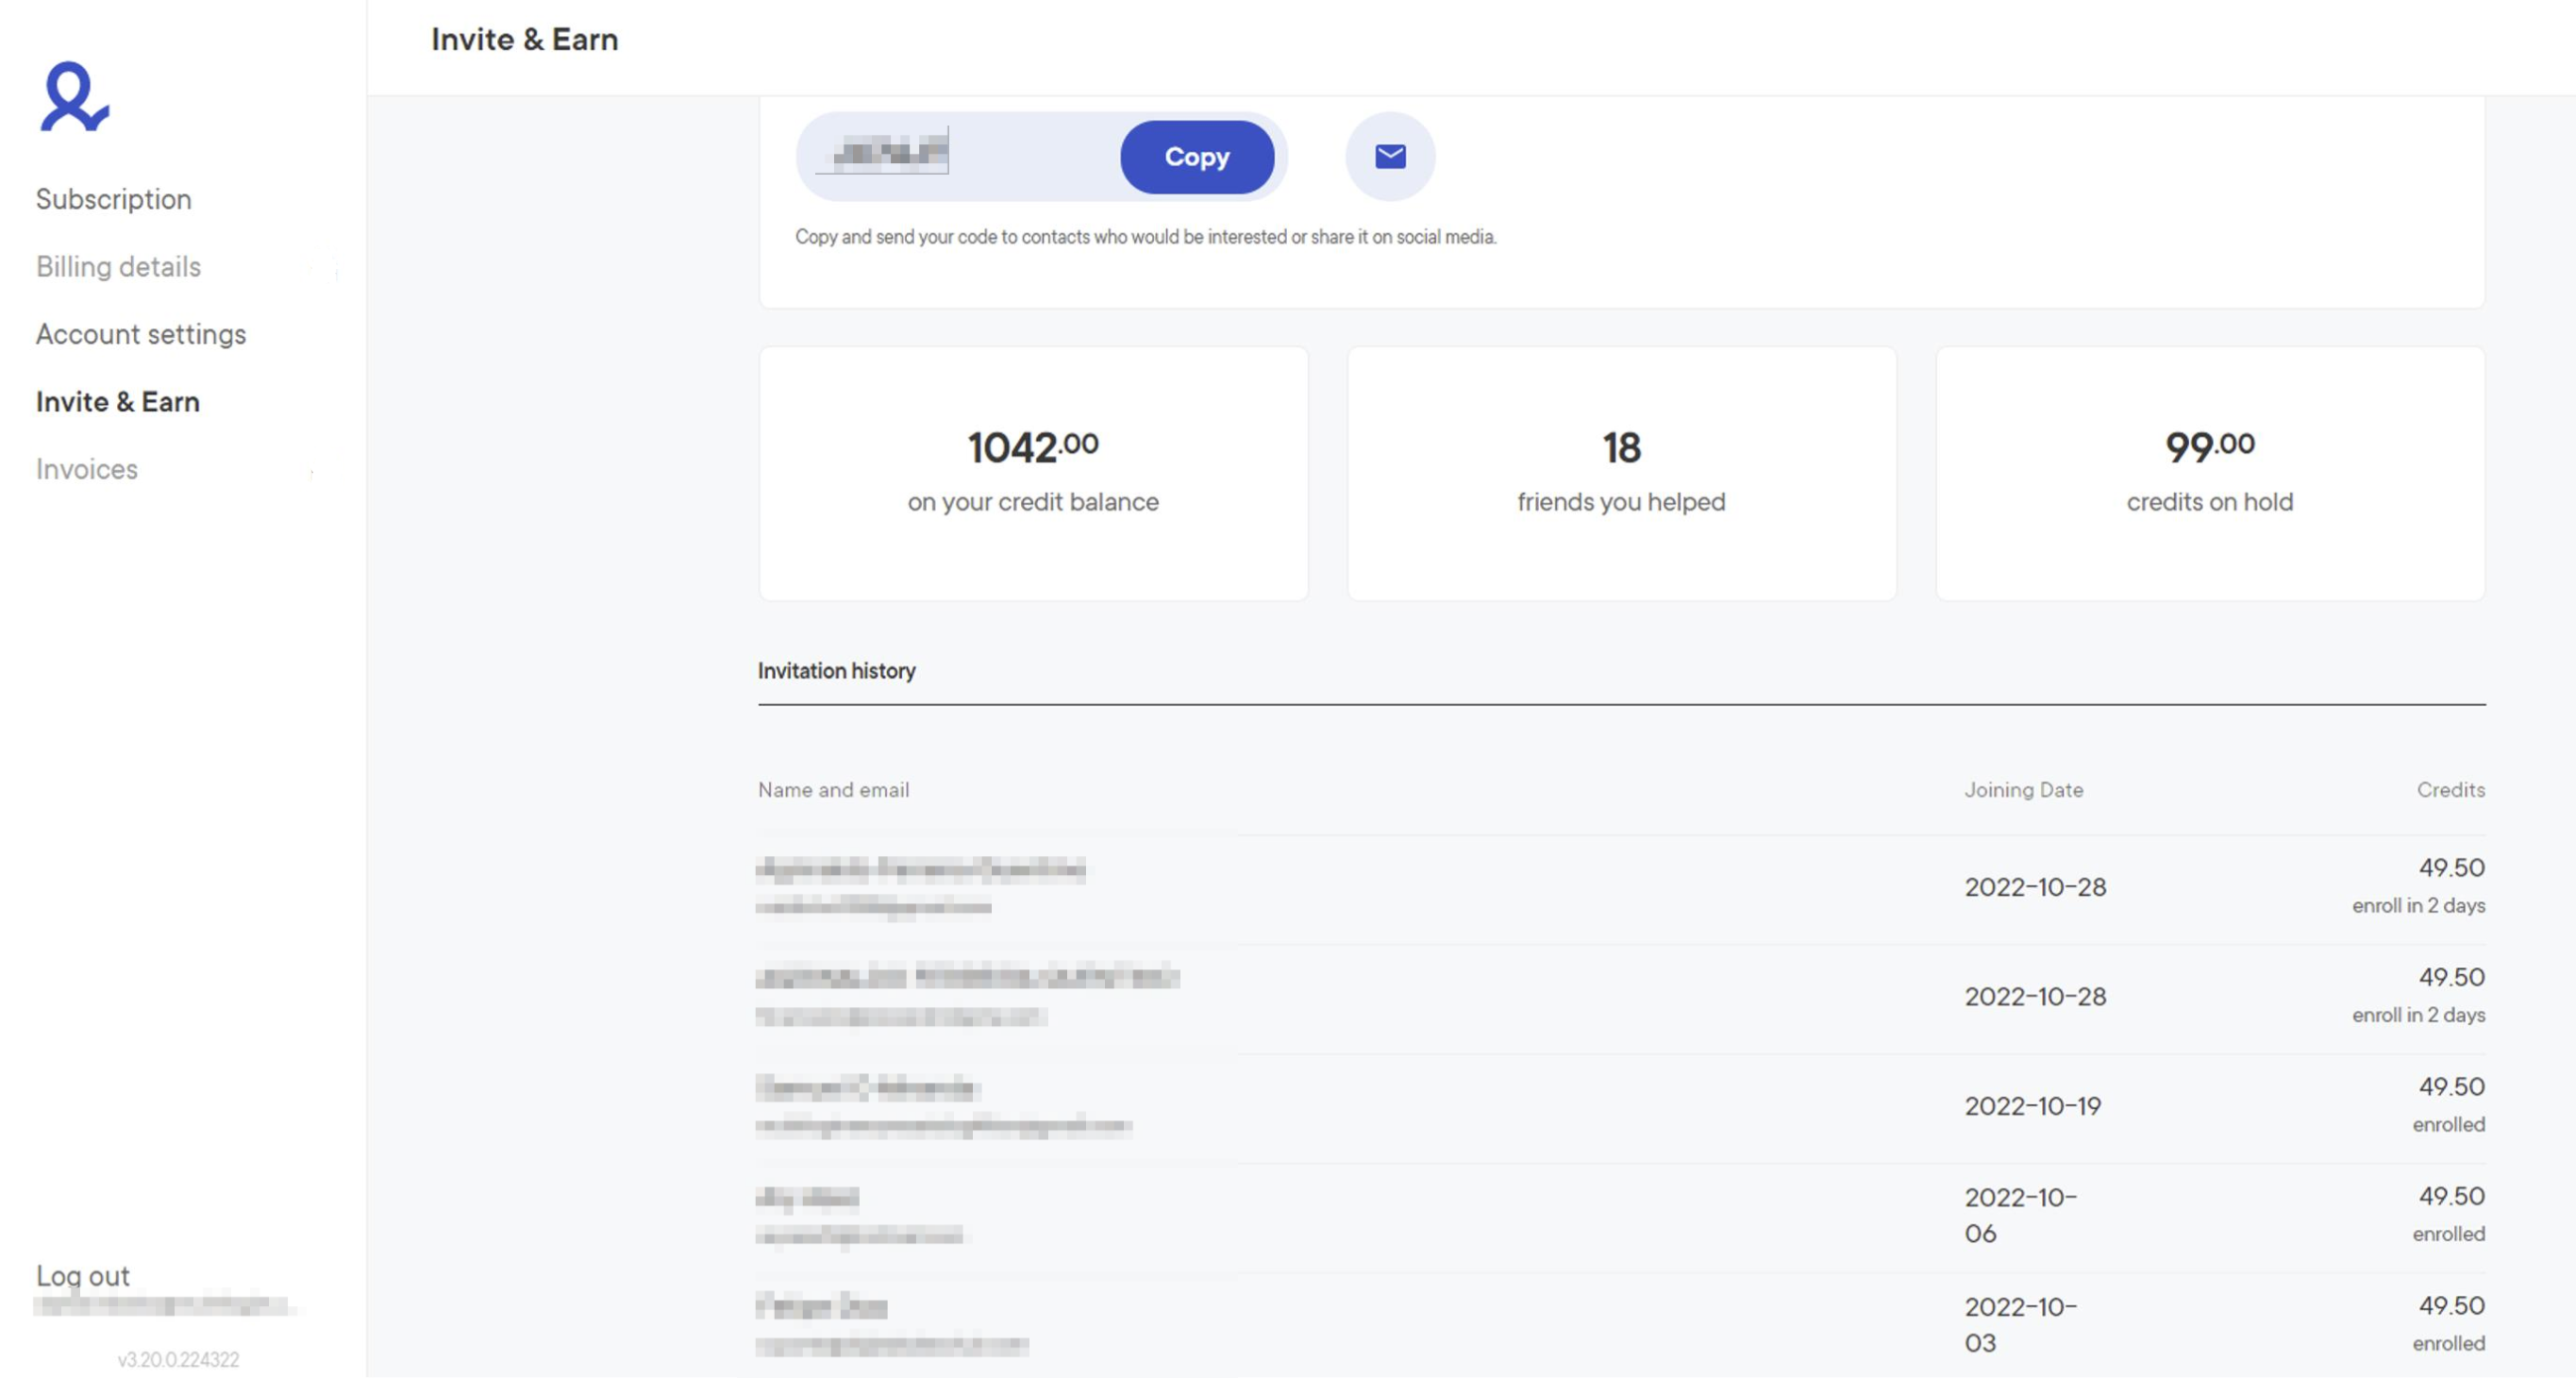This screenshot has width=2576, height=1378.
Task: Open the Invoices section
Action: [x=87, y=469]
